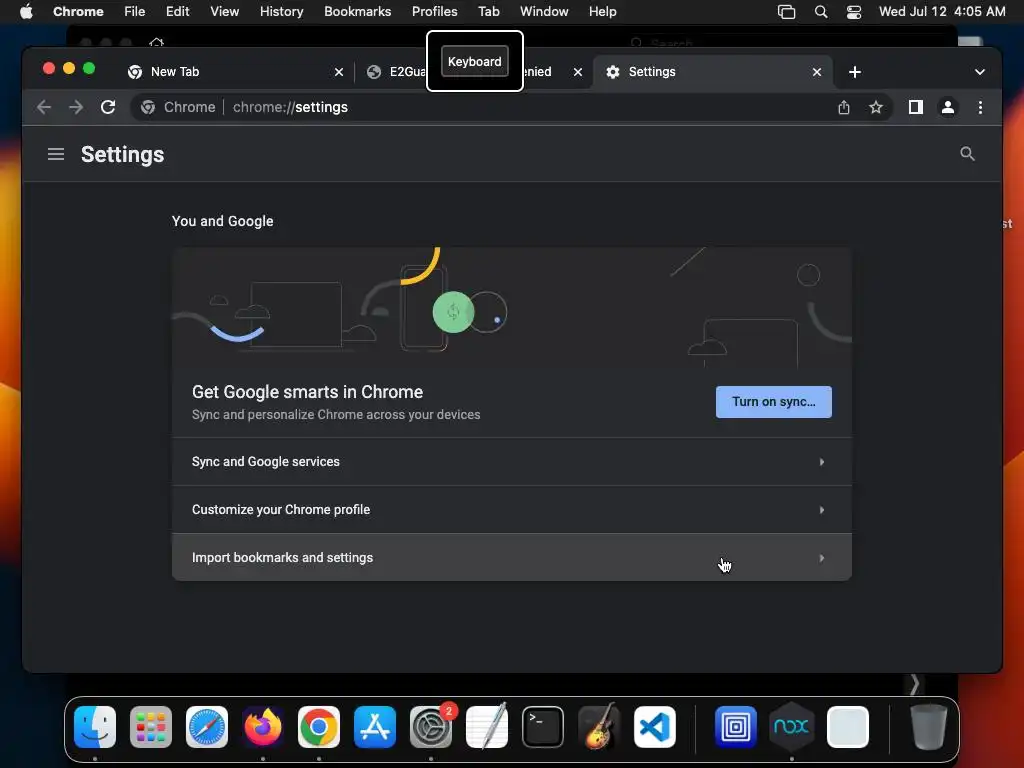Launch GarageBand from the Dock
This screenshot has height=768, width=1024.
tap(599, 727)
